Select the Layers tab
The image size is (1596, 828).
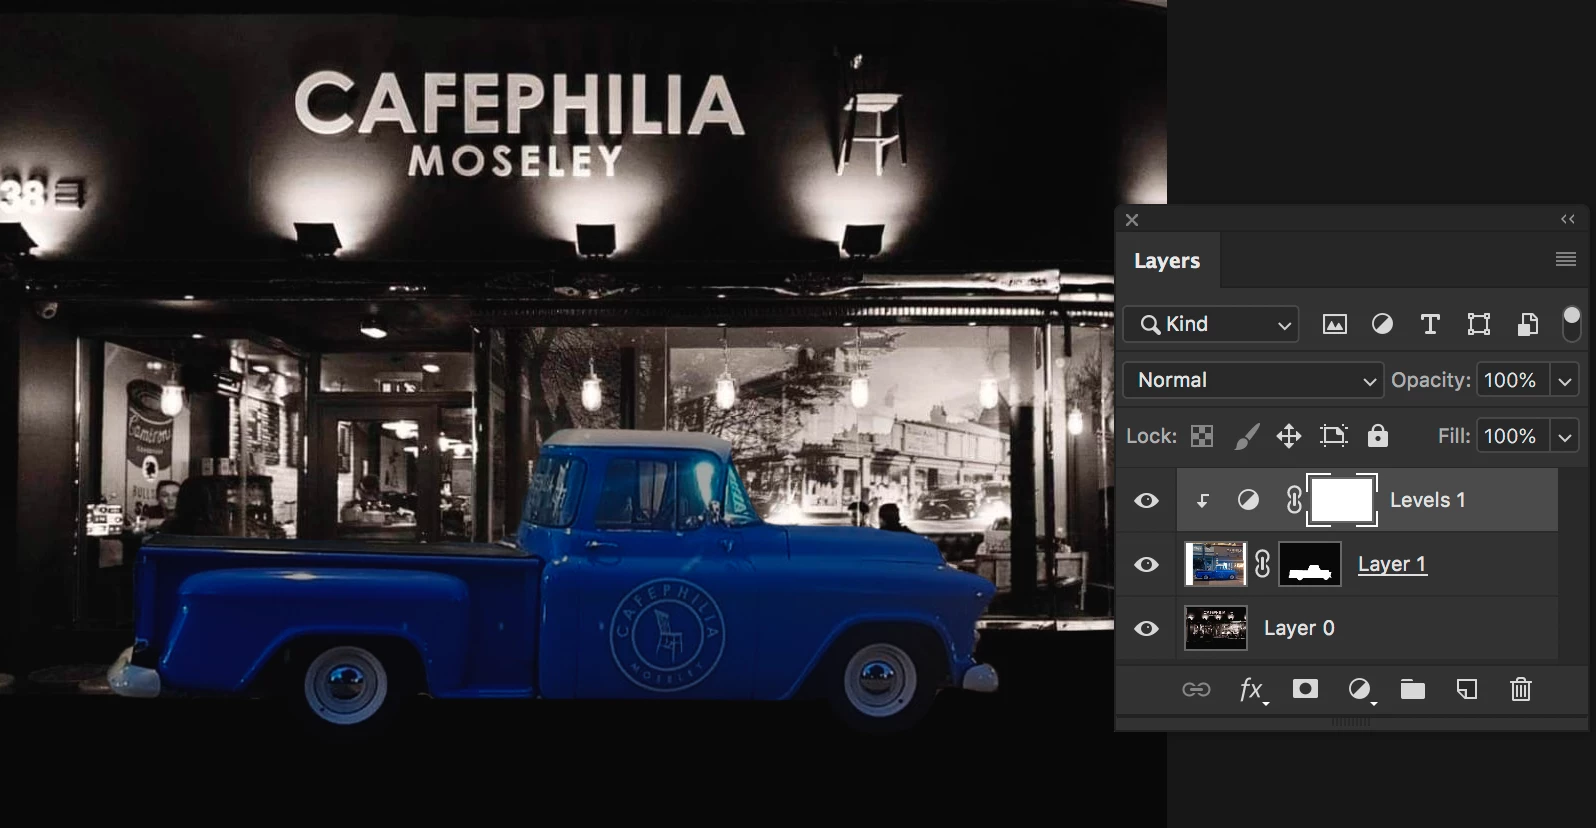click(1166, 261)
